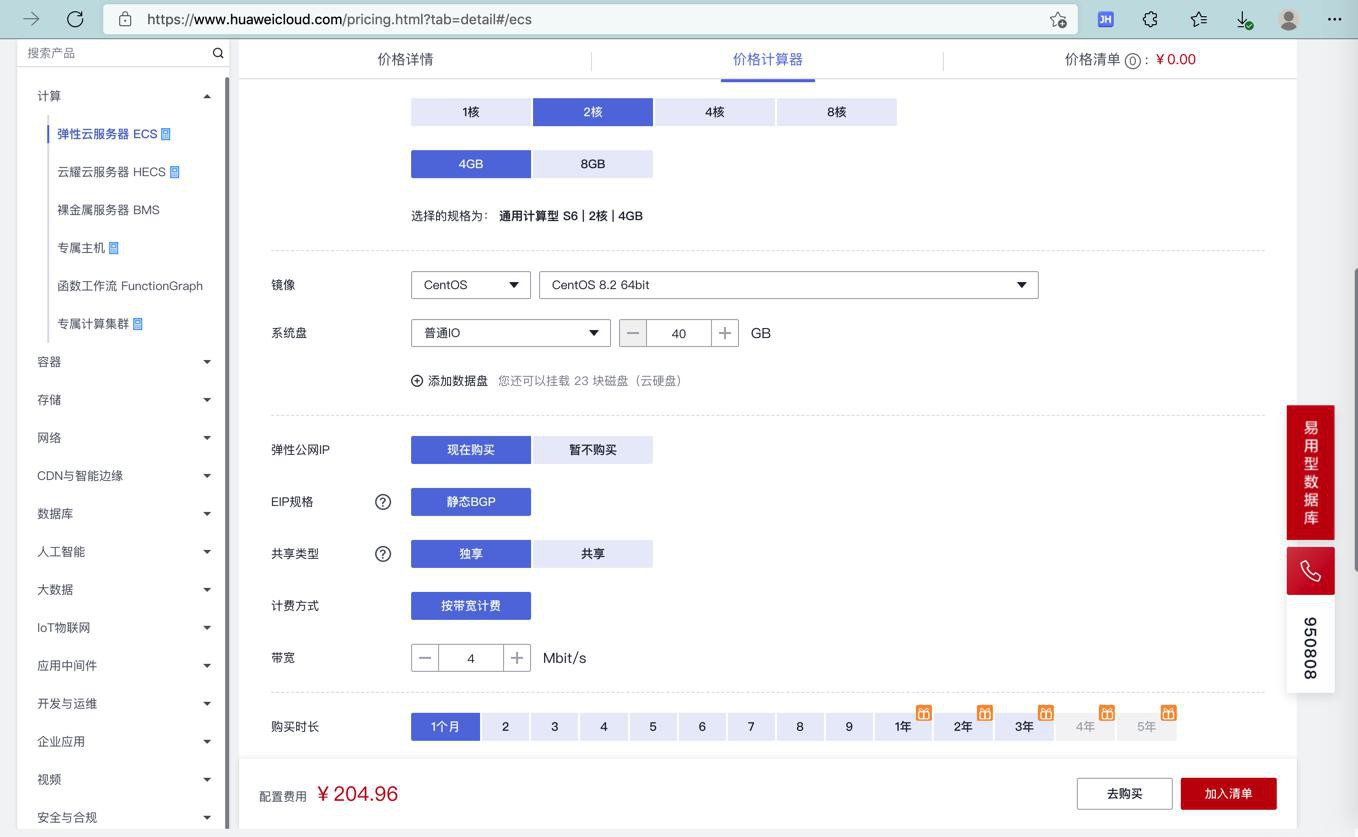
Task: Open the browser profile avatar
Action: point(1289,19)
